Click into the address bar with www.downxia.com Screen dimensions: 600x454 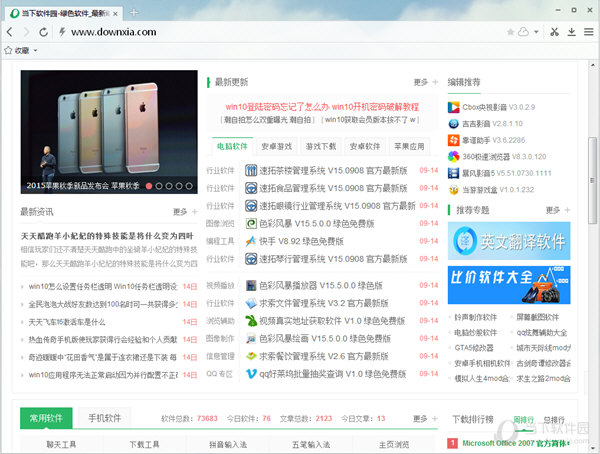[x=114, y=32]
